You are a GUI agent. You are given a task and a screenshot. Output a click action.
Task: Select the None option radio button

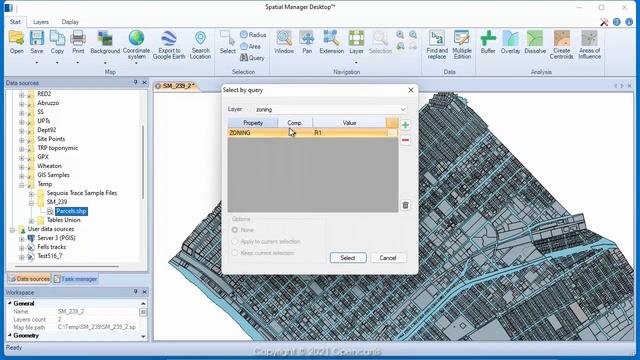pyautogui.click(x=235, y=230)
